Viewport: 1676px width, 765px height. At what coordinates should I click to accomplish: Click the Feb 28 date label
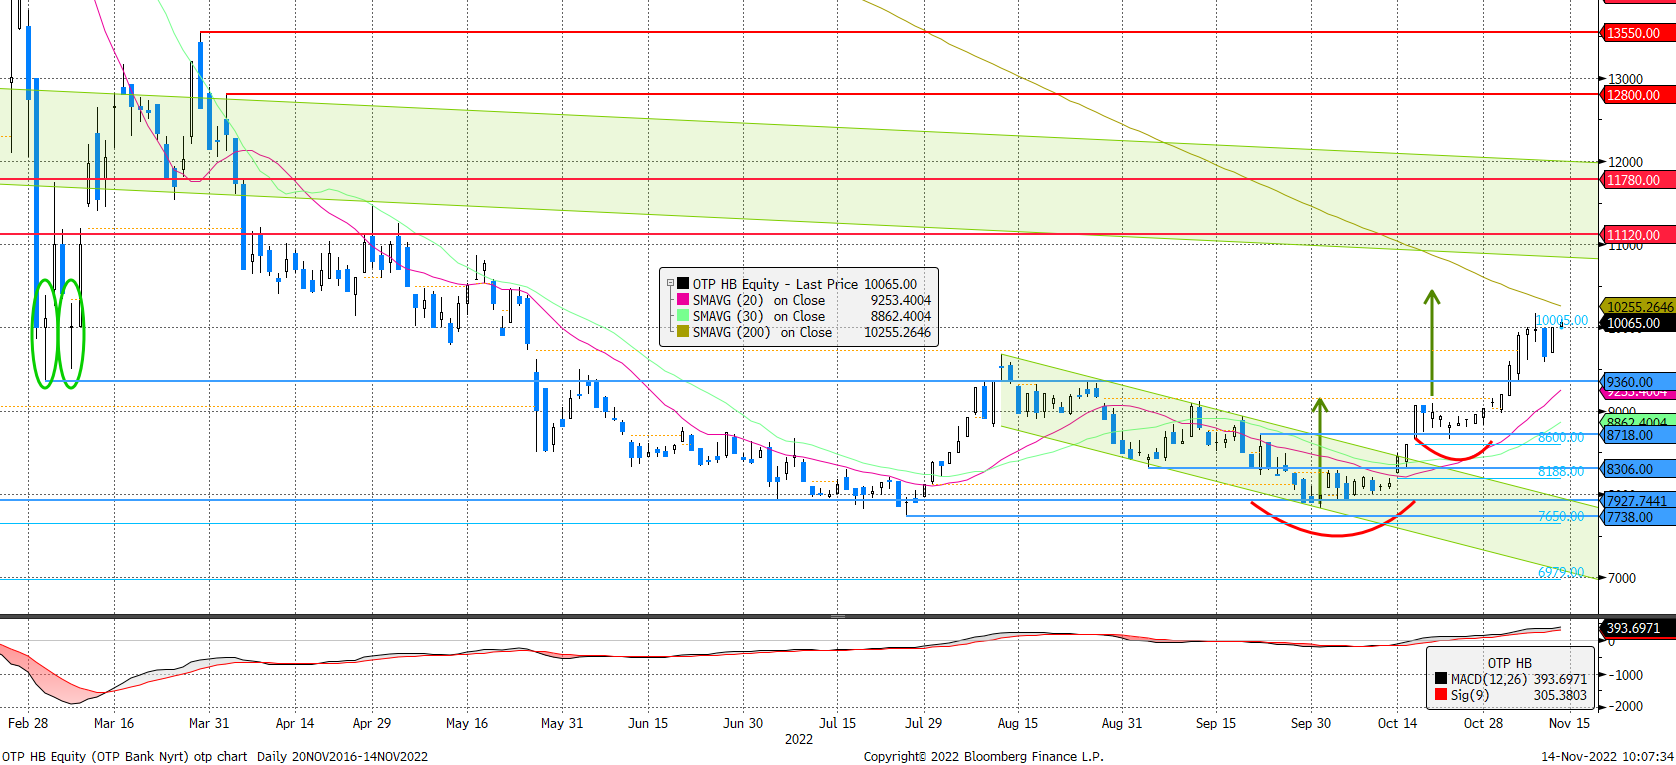(28, 723)
